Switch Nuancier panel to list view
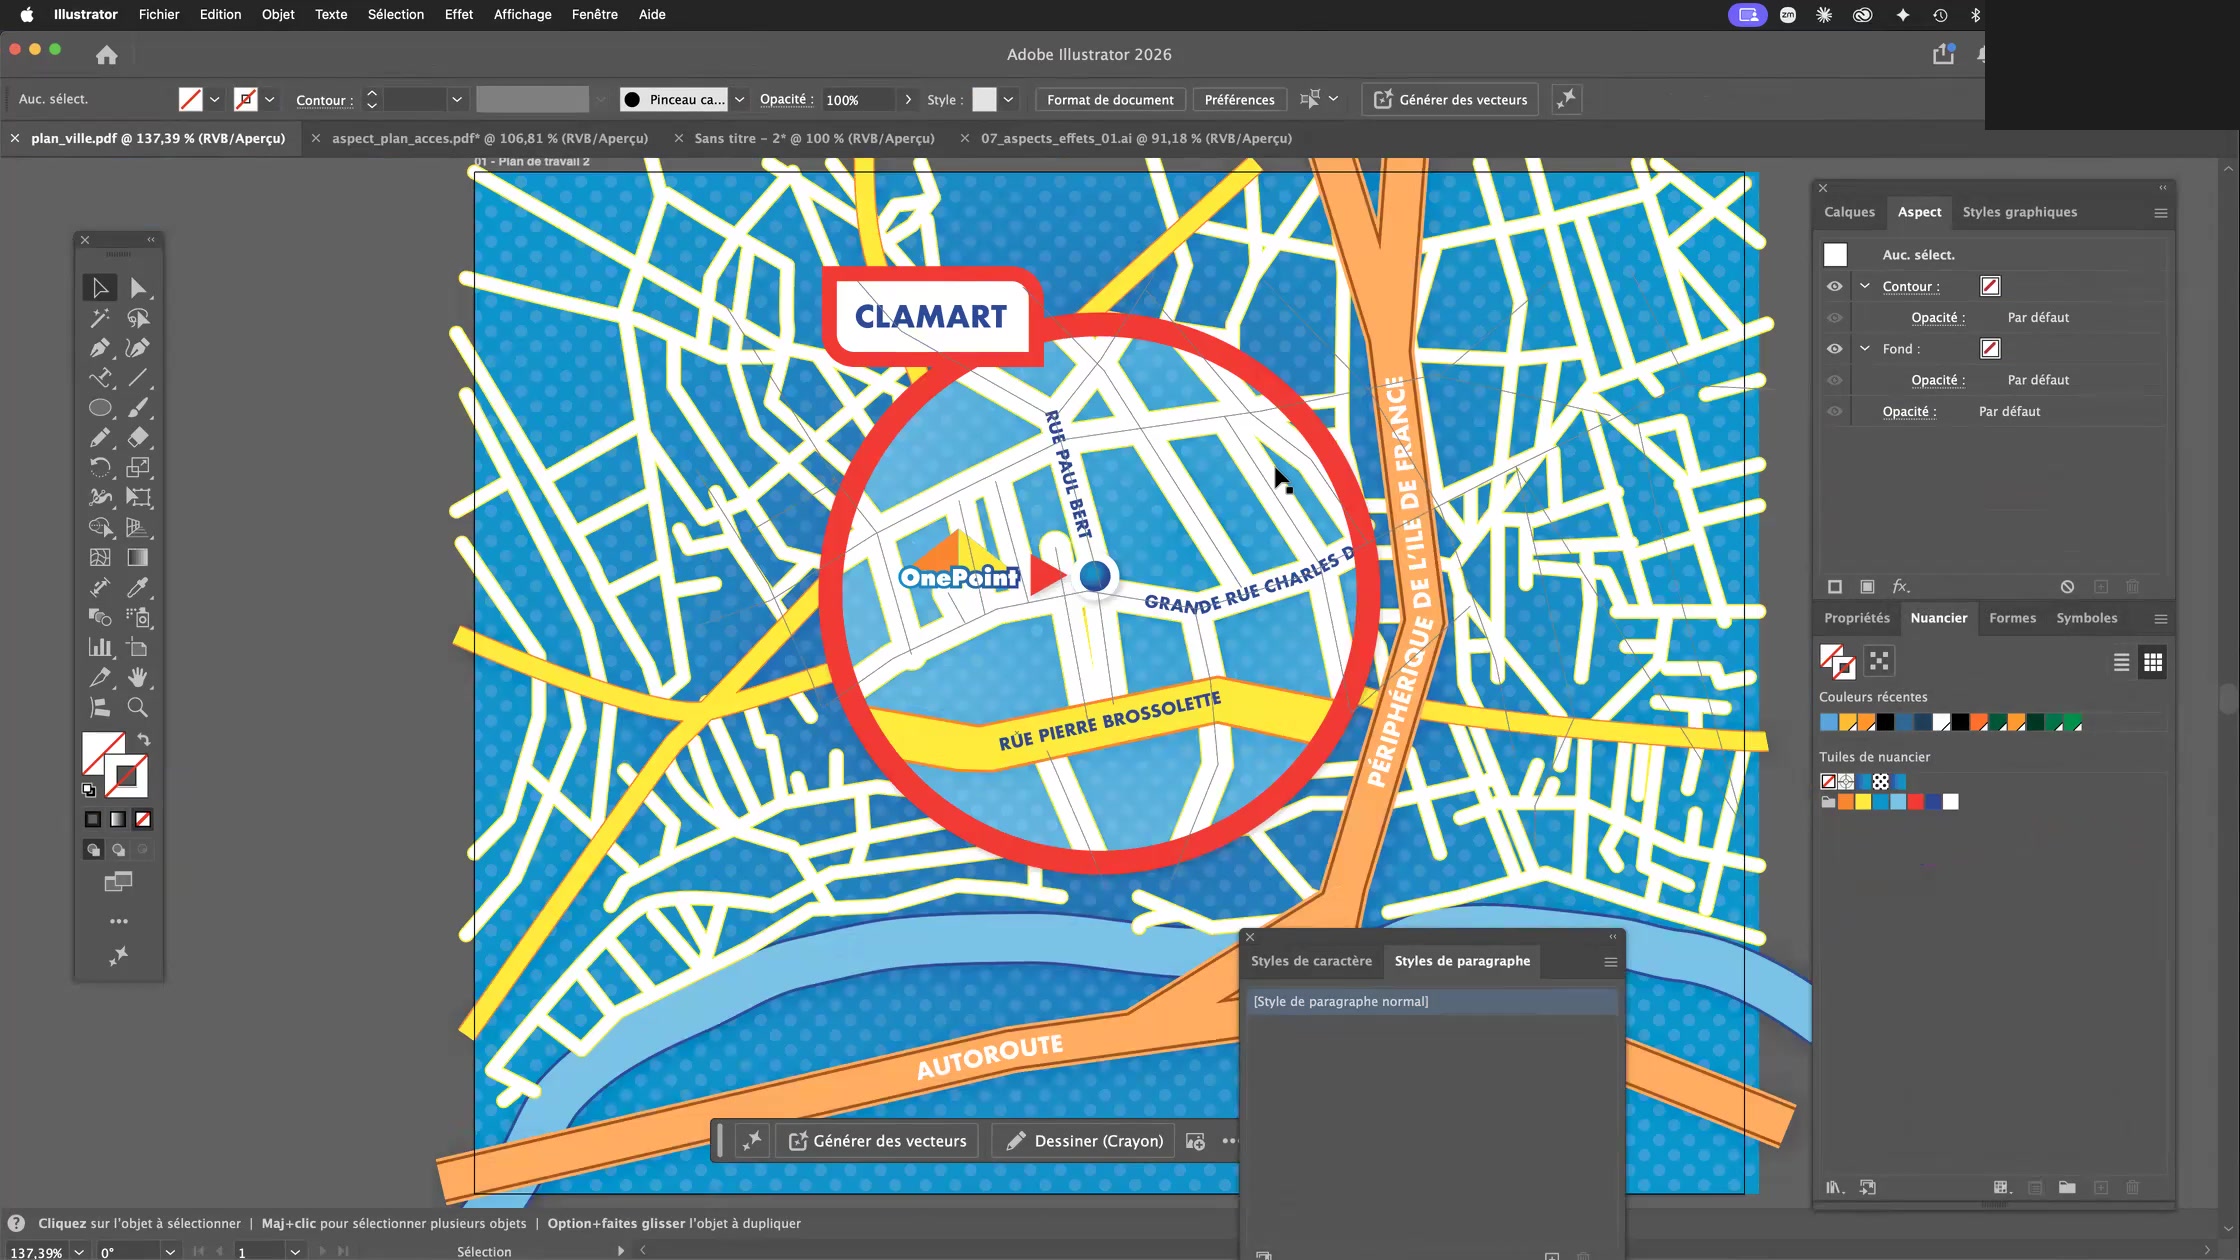The image size is (2240, 1260). [x=2121, y=662]
